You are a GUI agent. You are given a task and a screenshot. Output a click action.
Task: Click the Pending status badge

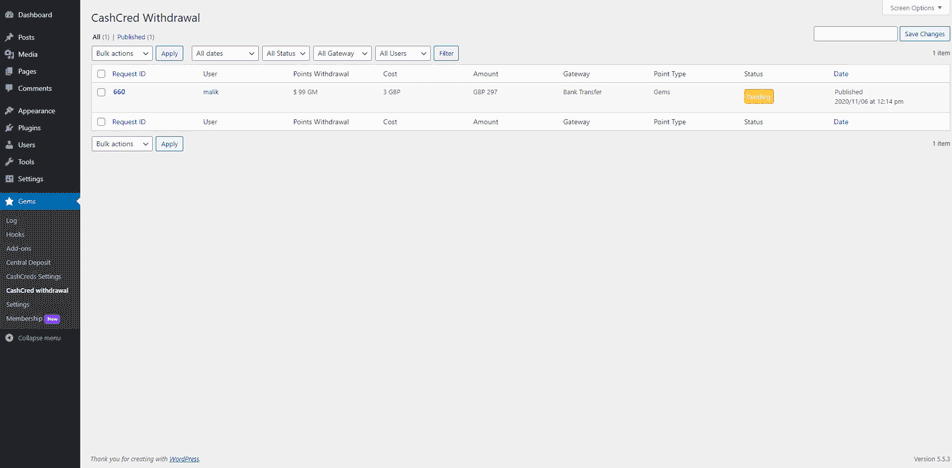[x=759, y=97]
